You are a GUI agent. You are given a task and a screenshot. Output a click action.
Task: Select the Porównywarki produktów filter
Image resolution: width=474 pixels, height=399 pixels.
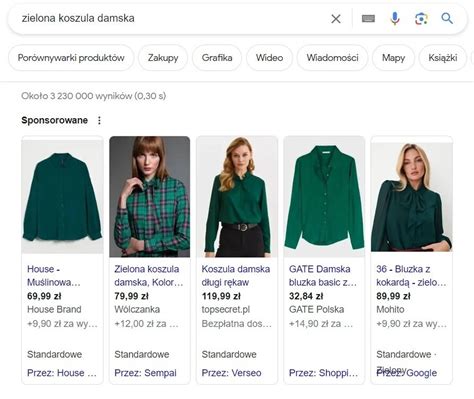coord(71,58)
